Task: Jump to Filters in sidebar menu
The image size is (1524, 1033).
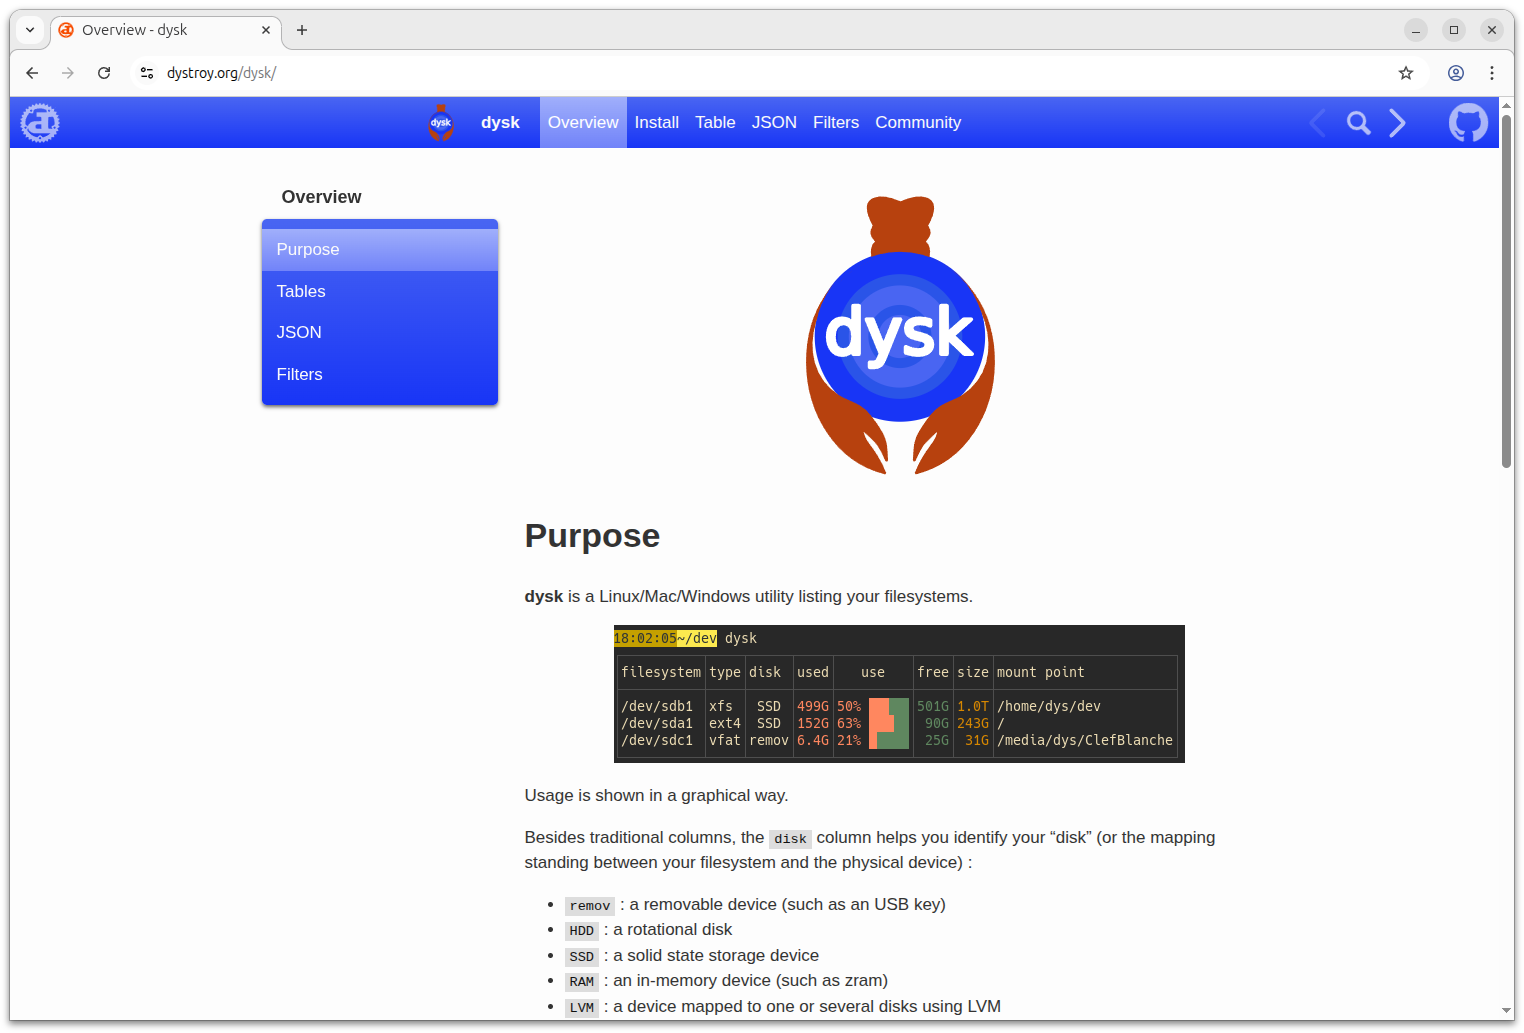Action: pyautogui.click(x=299, y=374)
